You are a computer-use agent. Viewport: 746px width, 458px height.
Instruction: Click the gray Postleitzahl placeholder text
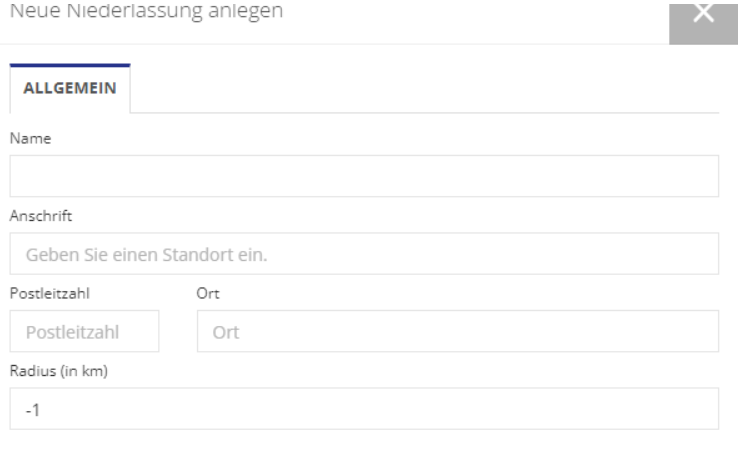click(x=72, y=332)
